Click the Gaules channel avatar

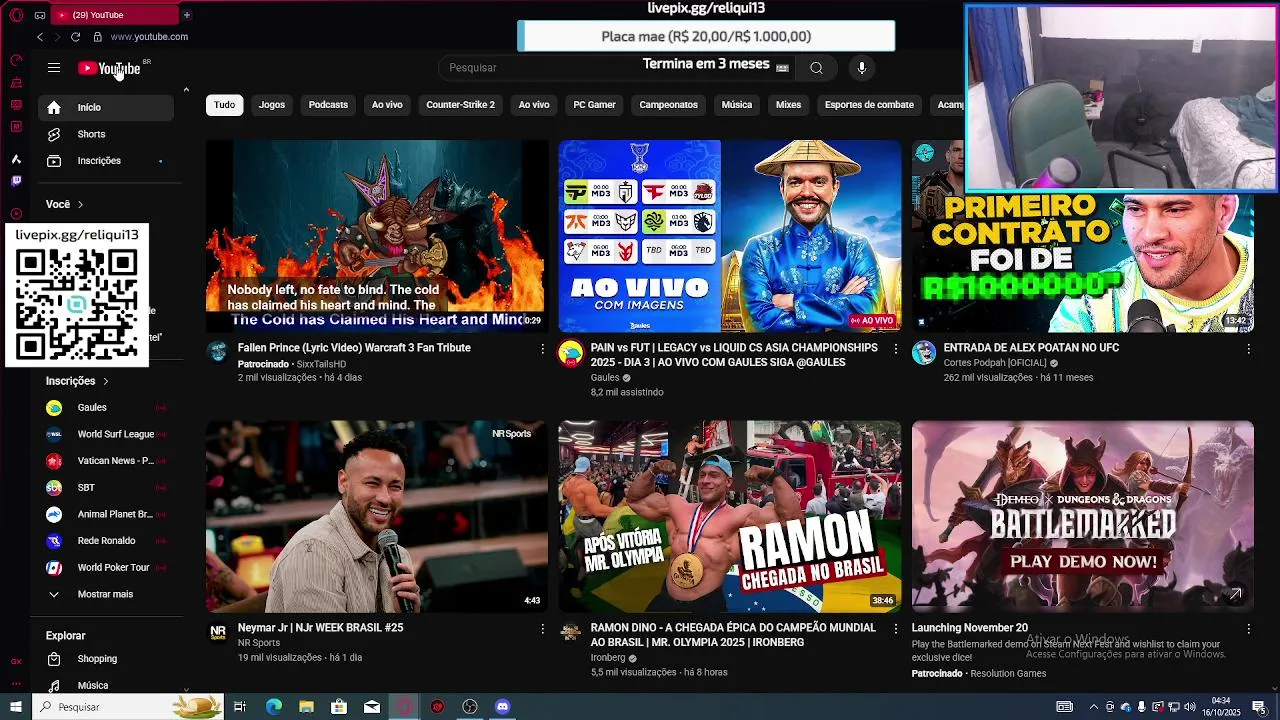pyautogui.click(x=571, y=353)
